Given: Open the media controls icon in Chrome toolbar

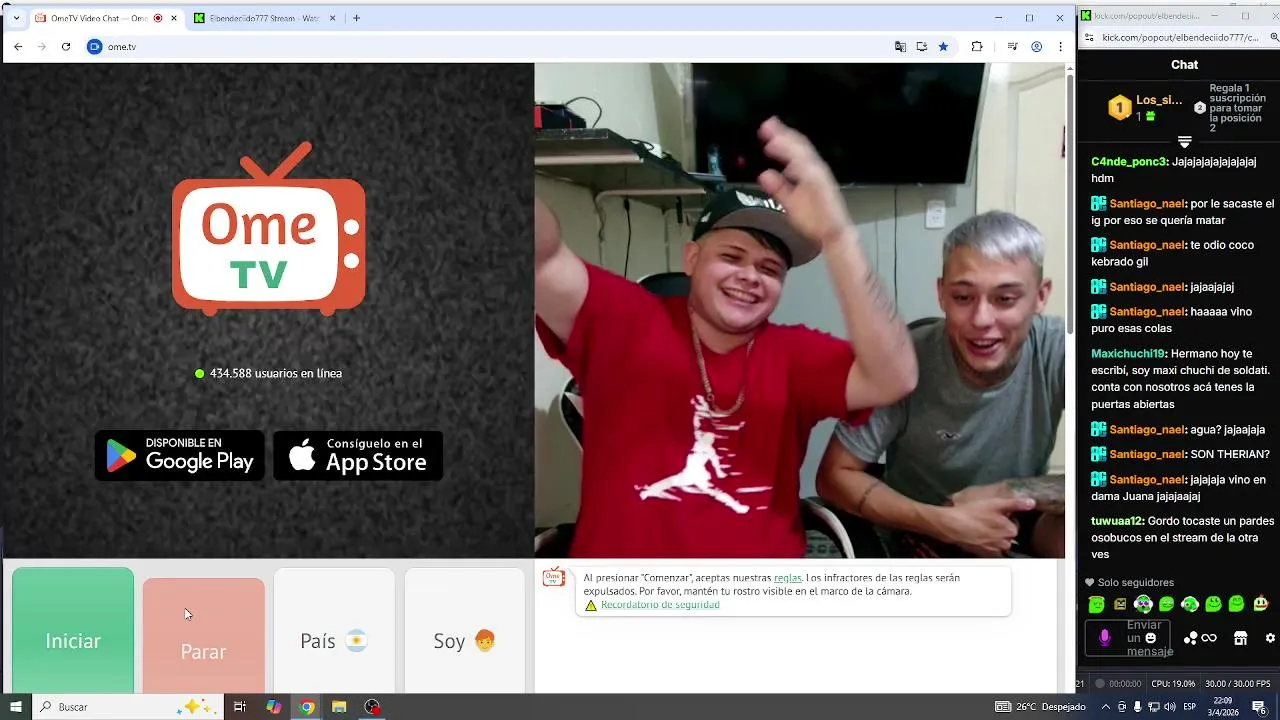Looking at the screenshot, I should (x=1012, y=47).
